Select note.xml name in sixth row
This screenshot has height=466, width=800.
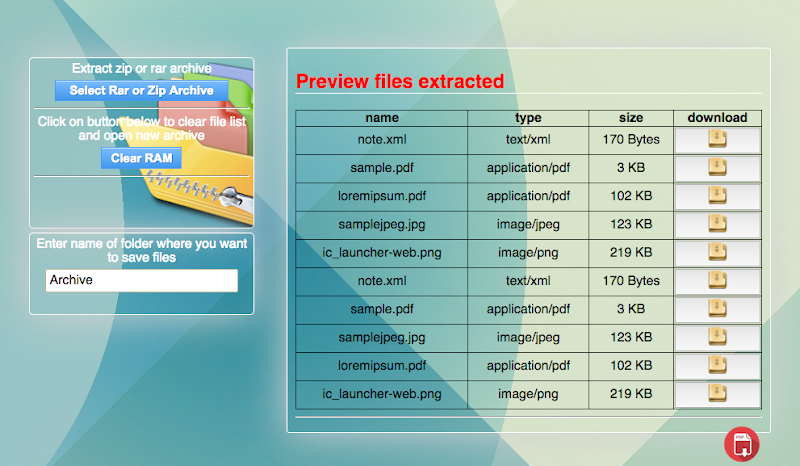[382, 281]
